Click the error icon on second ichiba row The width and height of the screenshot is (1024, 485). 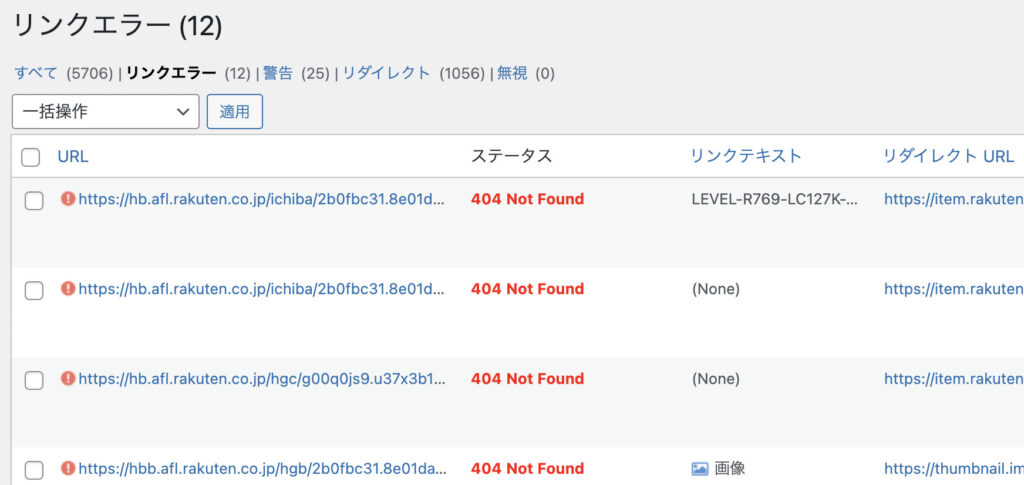(68, 289)
